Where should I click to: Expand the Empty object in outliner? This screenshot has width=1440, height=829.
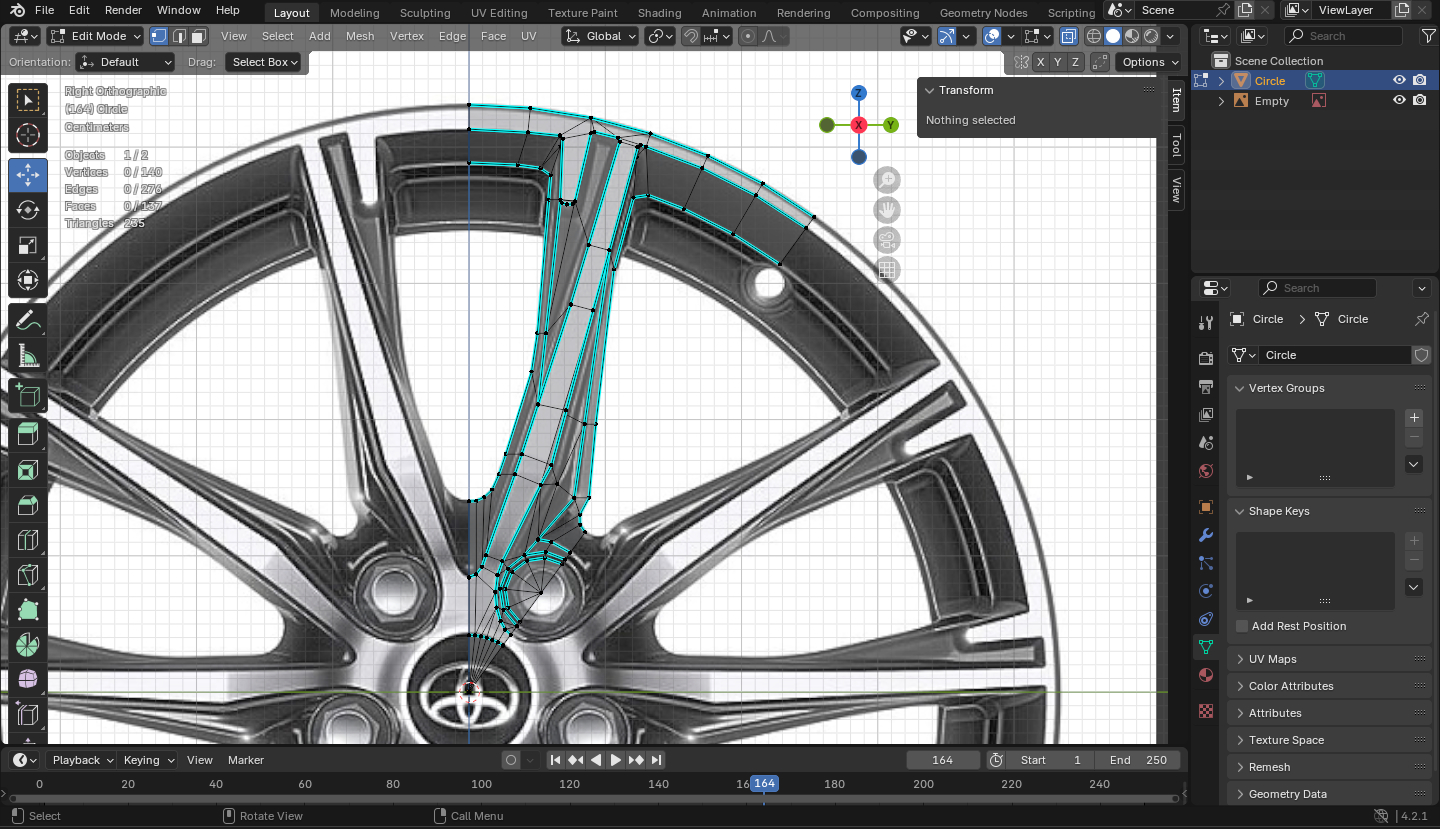1221,101
